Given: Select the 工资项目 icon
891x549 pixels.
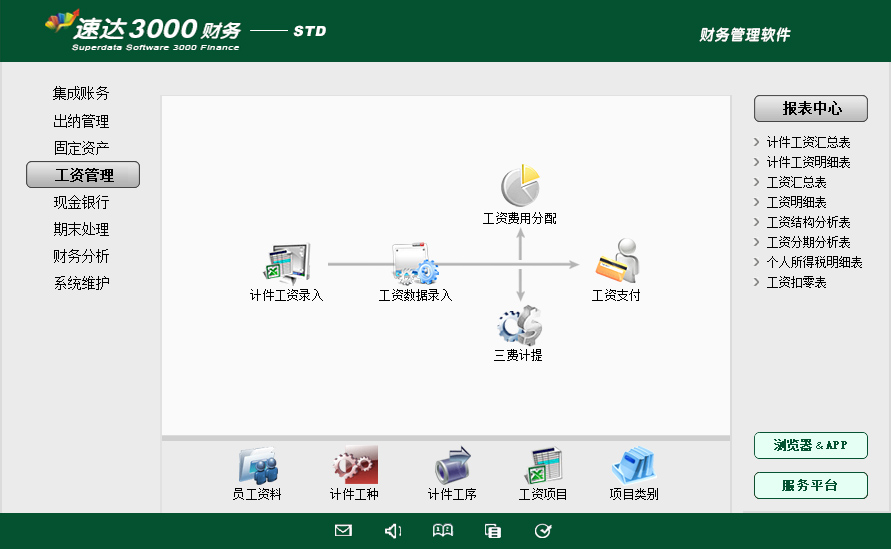Looking at the screenshot, I should 543,466.
